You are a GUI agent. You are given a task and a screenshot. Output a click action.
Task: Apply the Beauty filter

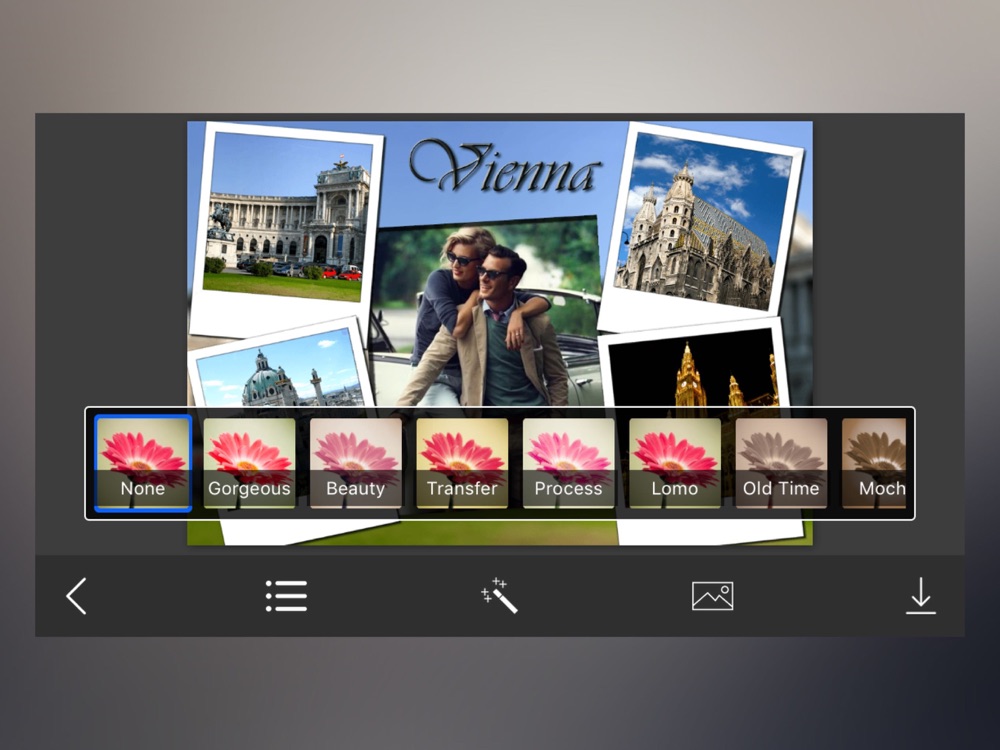[356, 463]
